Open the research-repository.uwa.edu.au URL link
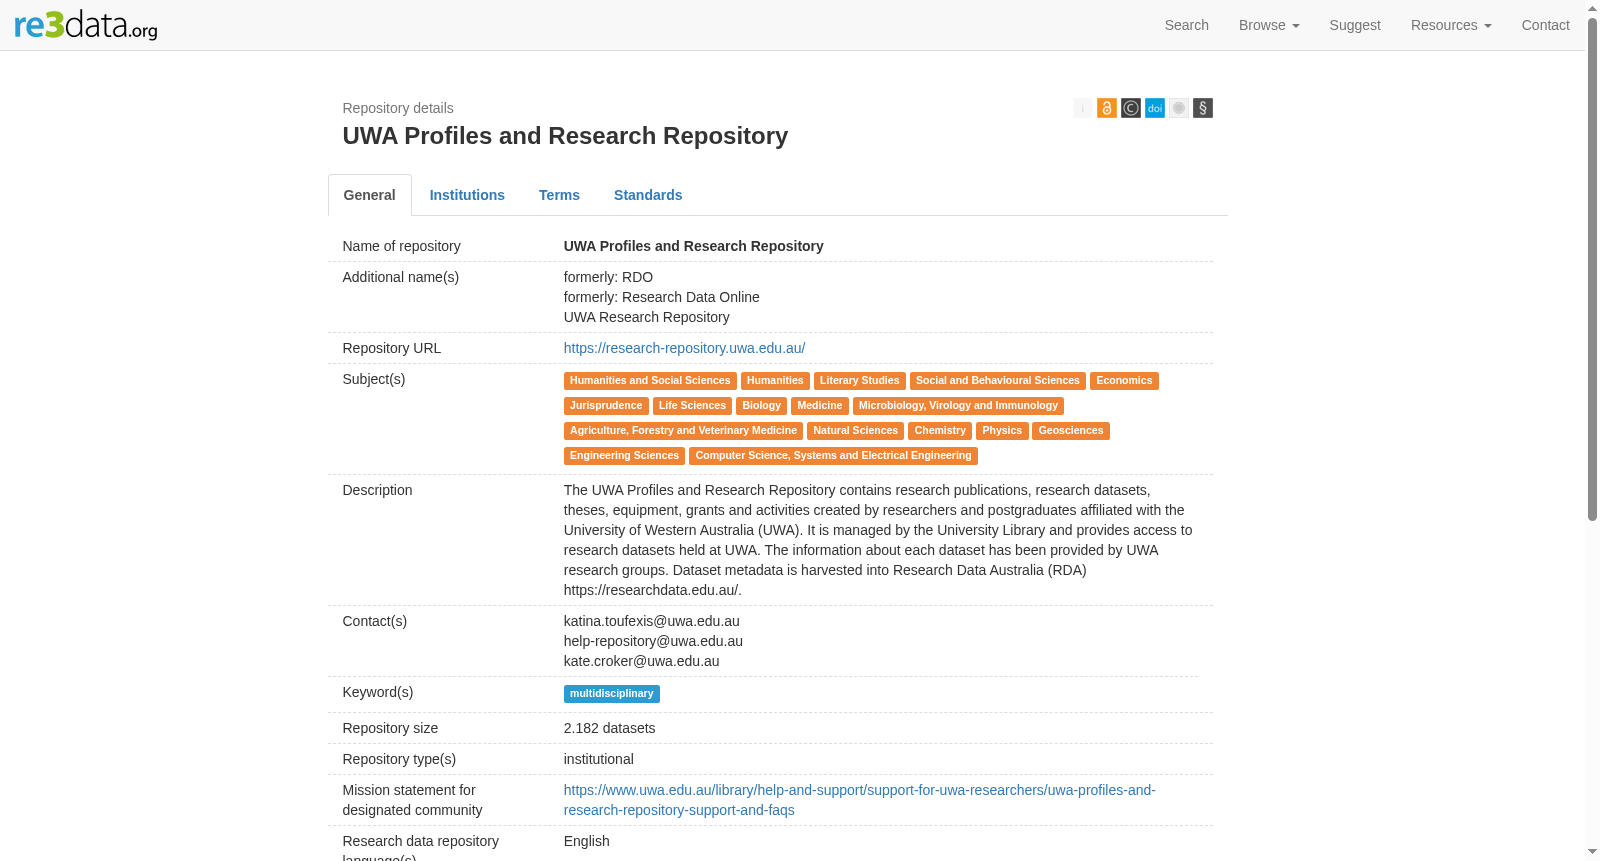The width and height of the screenshot is (1600, 861). tap(684, 348)
